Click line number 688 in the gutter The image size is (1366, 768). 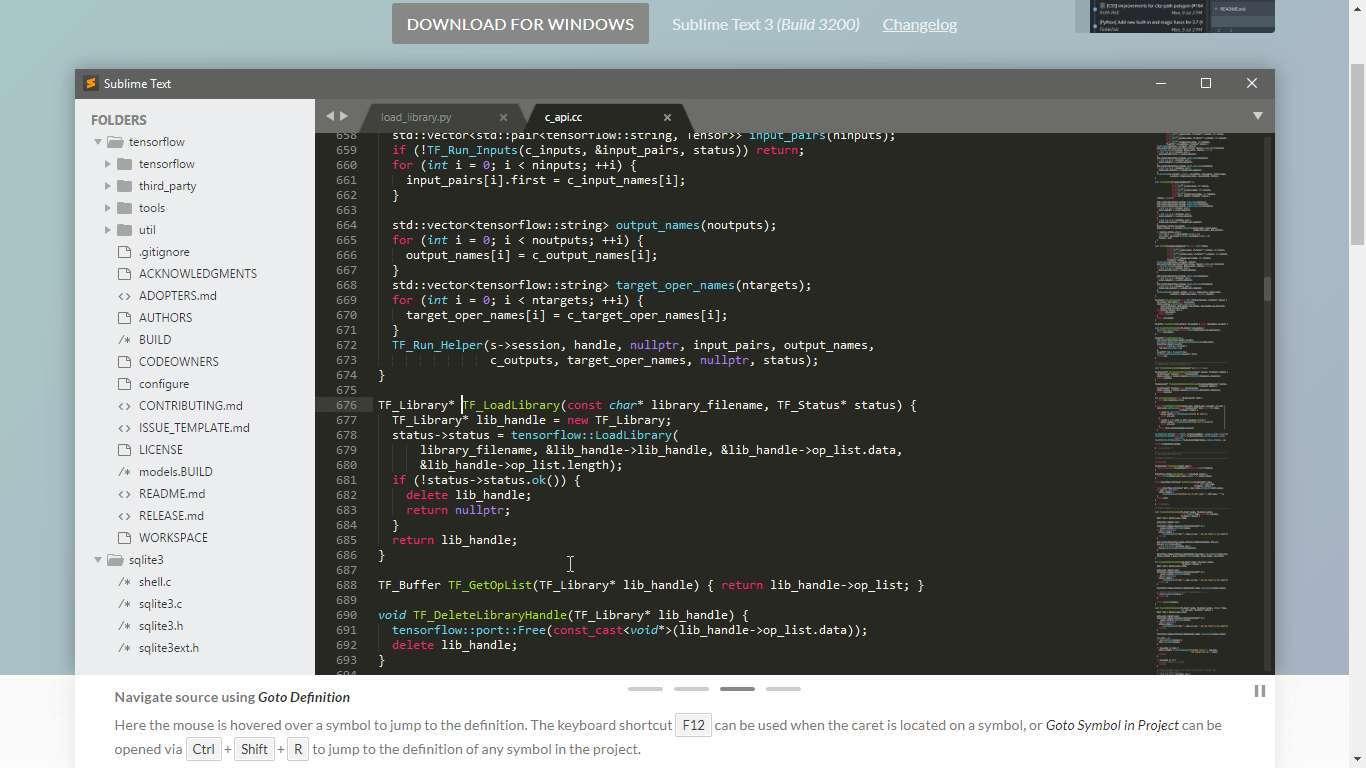point(346,585)
